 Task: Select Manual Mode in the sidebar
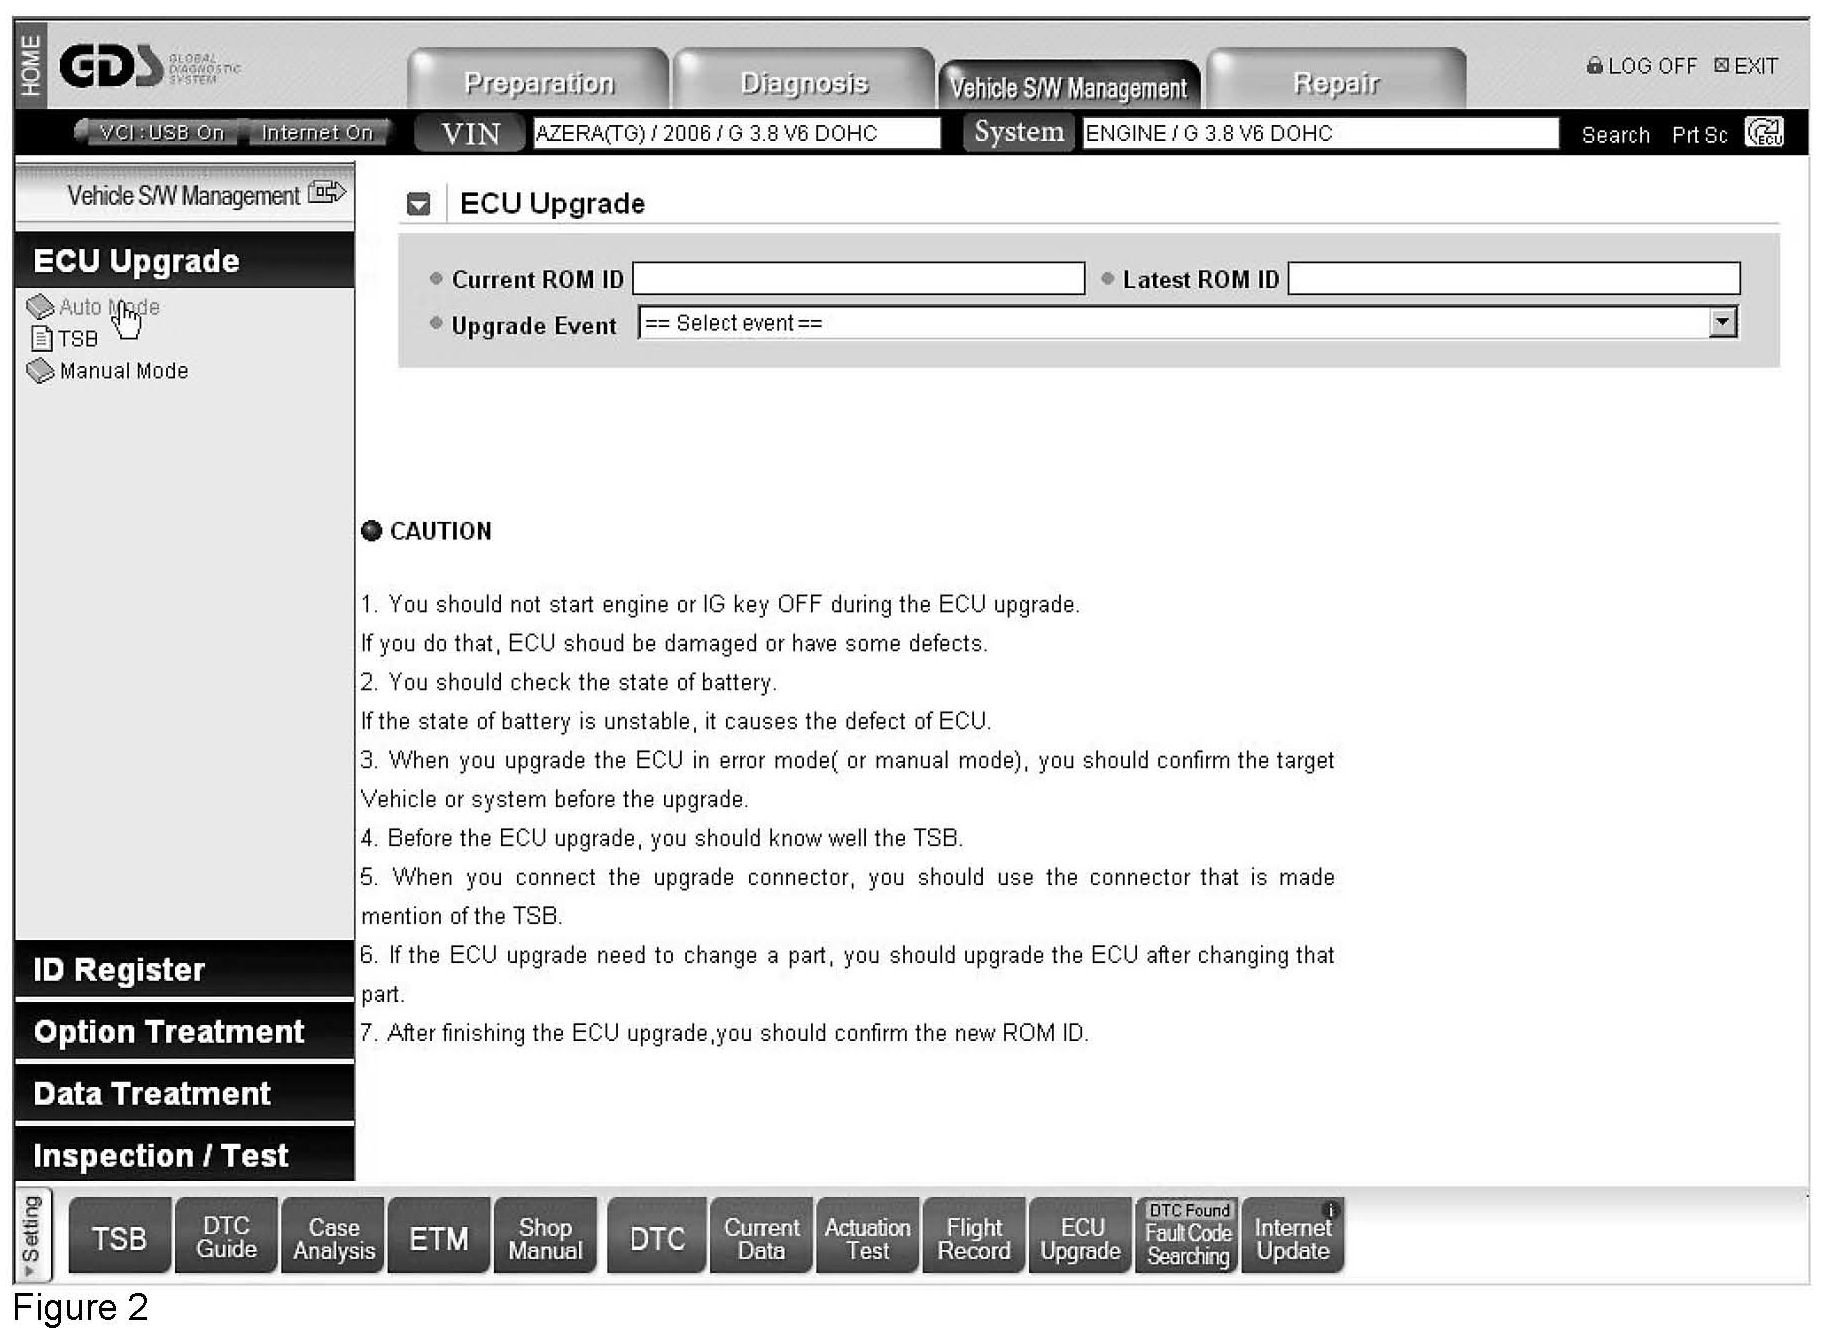click(122, 371)
